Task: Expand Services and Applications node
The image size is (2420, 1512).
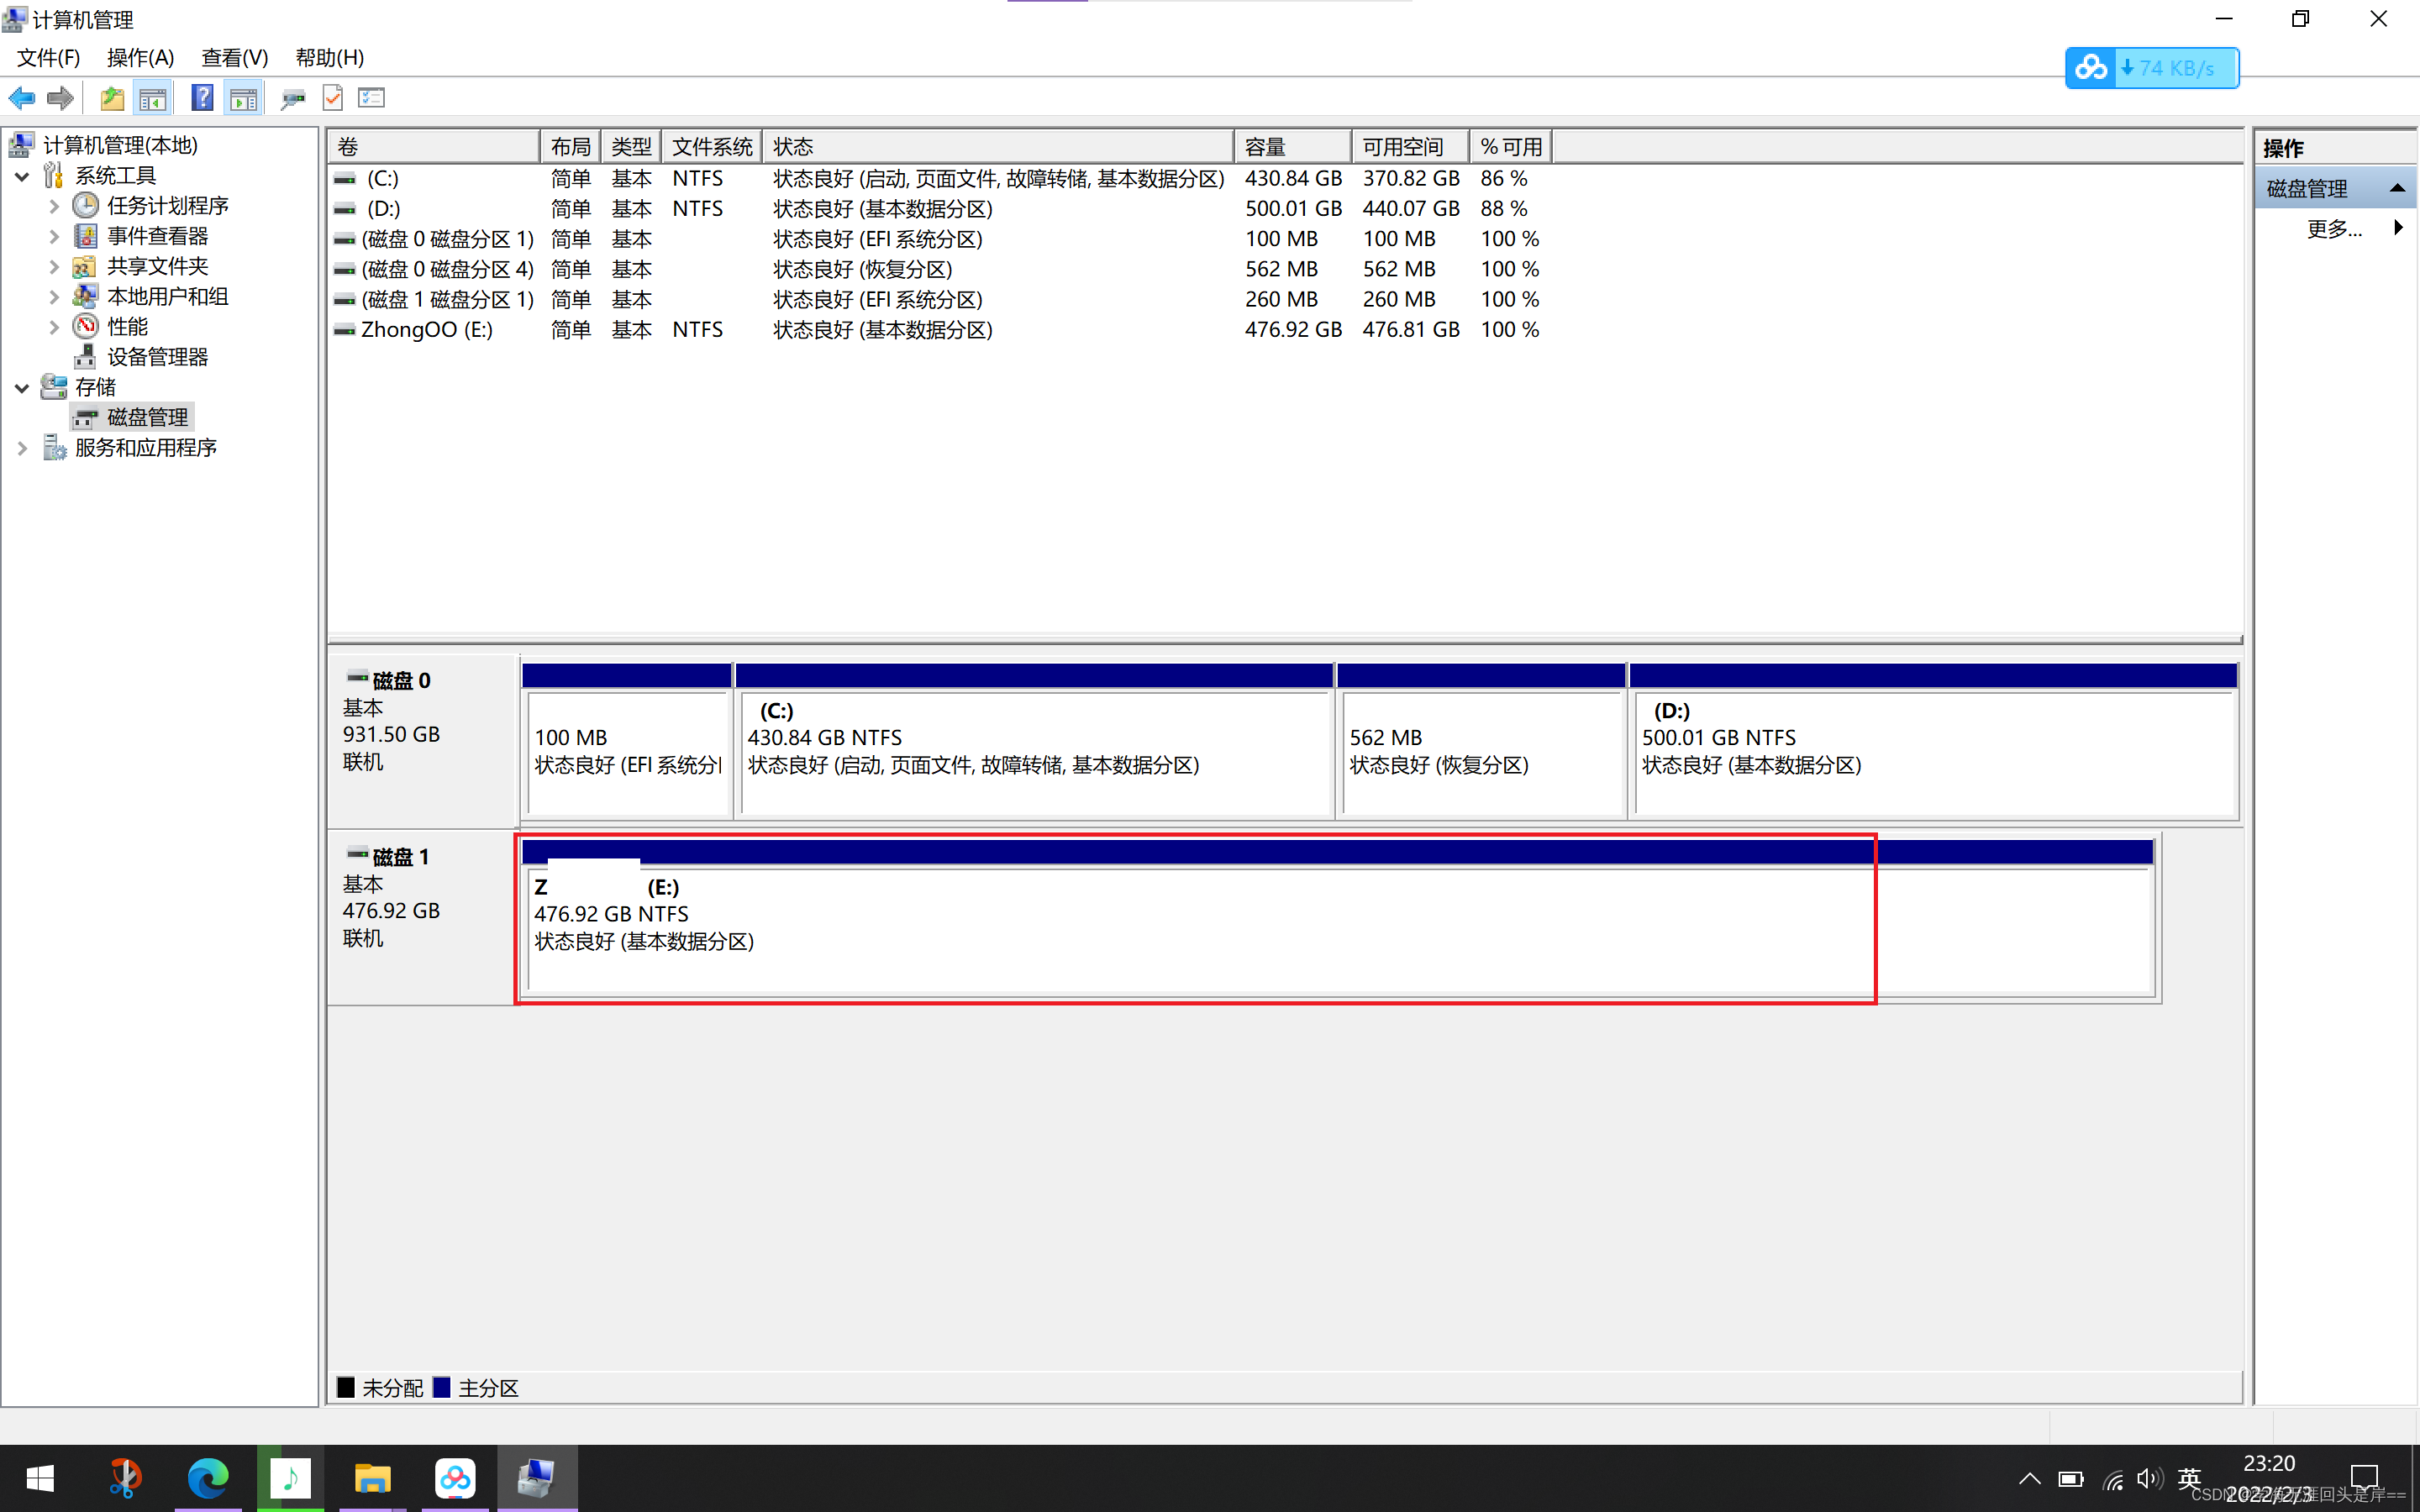Action: [x=22, y=448]
